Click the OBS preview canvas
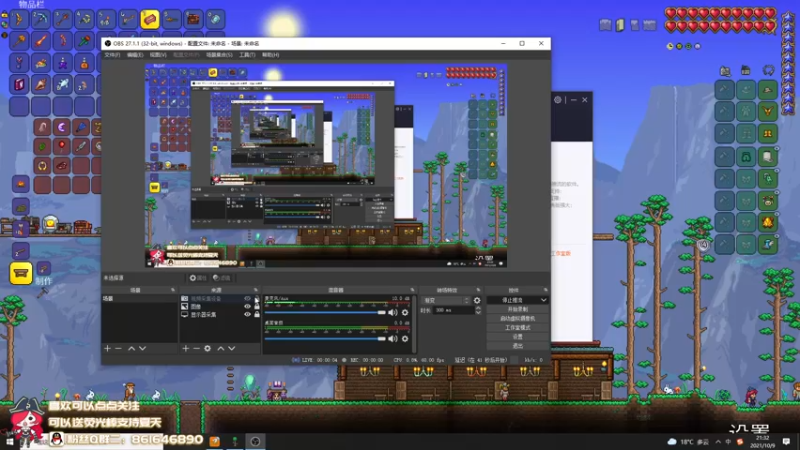Screen dimensions: 800x450 coord(326,166)
